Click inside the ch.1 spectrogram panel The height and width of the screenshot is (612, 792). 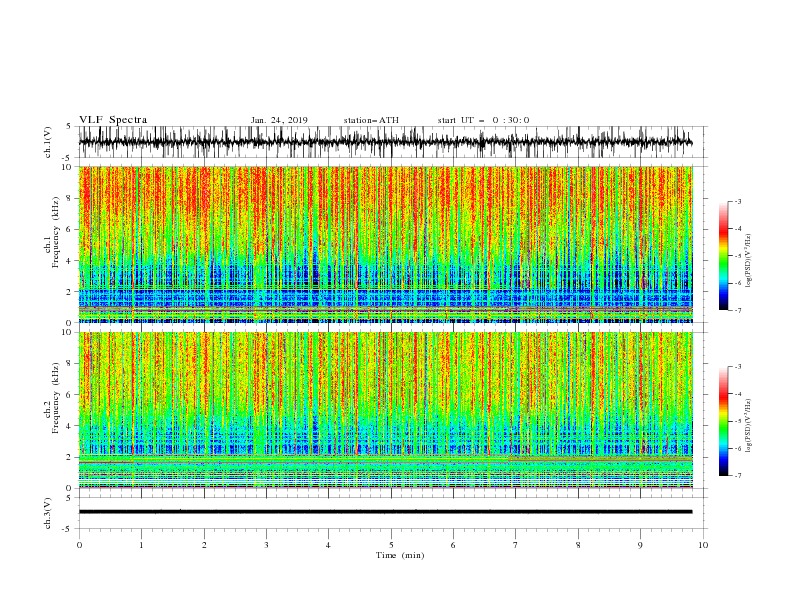click(385, 244)
